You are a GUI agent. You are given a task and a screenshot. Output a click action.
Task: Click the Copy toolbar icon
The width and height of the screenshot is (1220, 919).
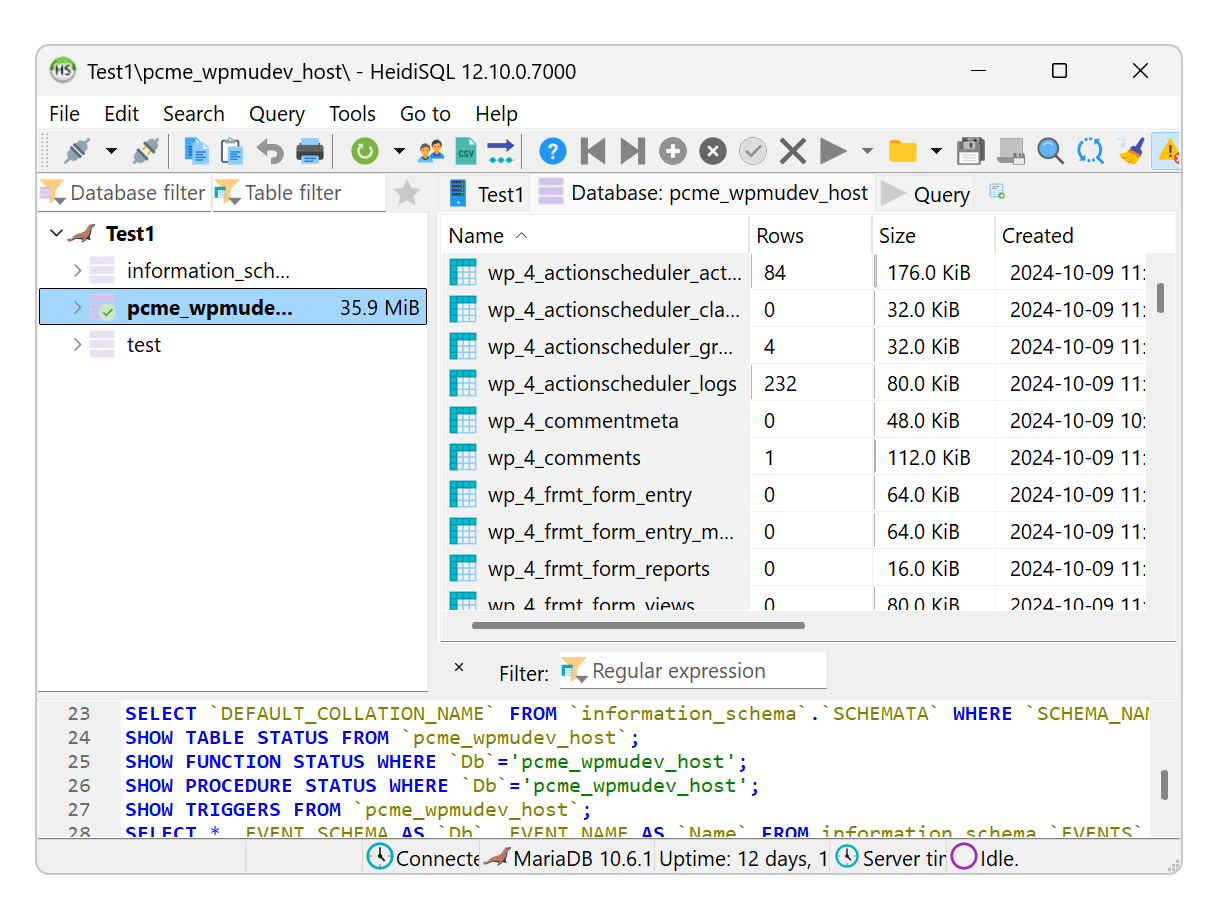(196, 152)
